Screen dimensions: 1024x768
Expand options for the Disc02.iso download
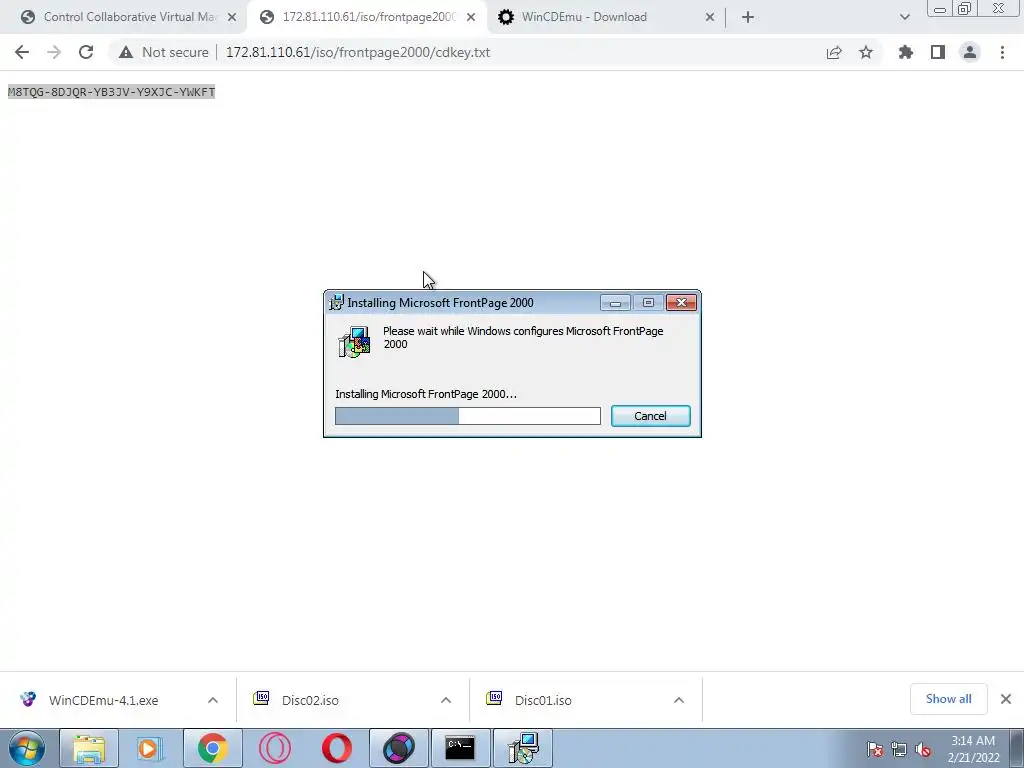446,700
